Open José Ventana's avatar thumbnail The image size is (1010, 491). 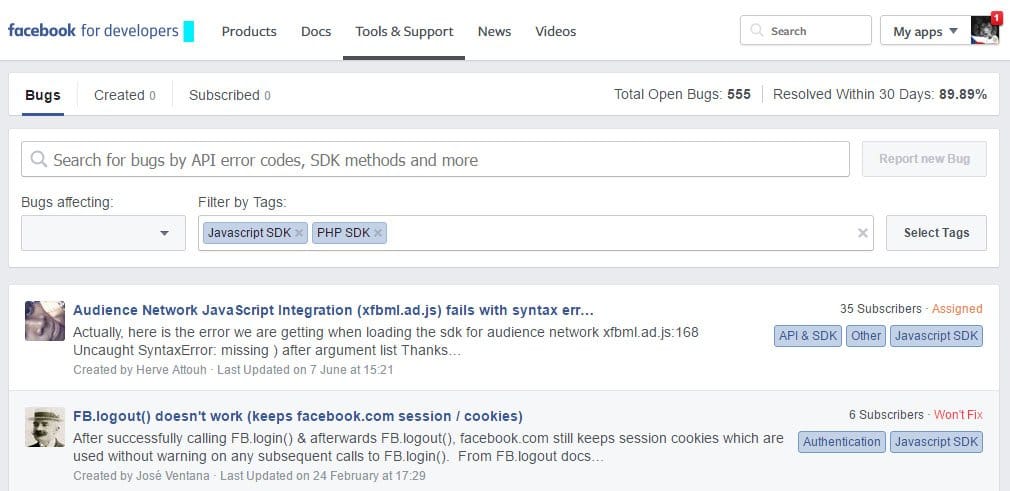coord(44,427)
